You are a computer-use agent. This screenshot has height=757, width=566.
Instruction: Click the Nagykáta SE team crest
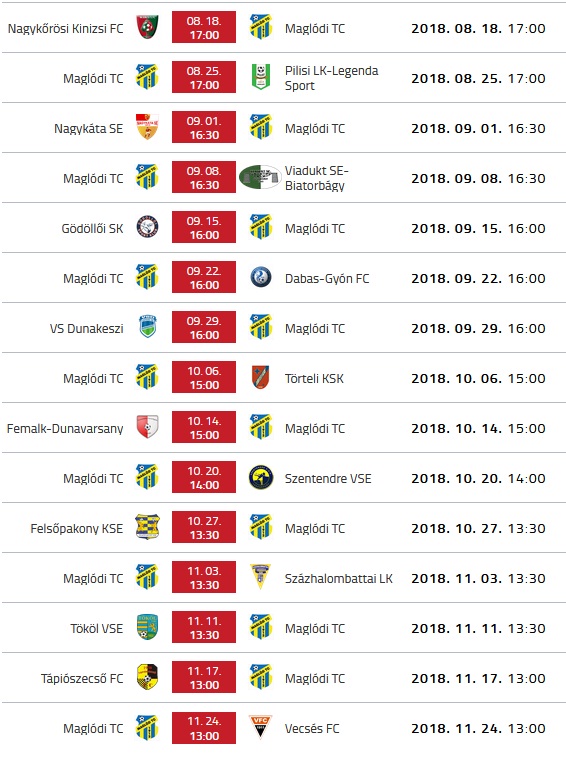(x=147, y=127)
